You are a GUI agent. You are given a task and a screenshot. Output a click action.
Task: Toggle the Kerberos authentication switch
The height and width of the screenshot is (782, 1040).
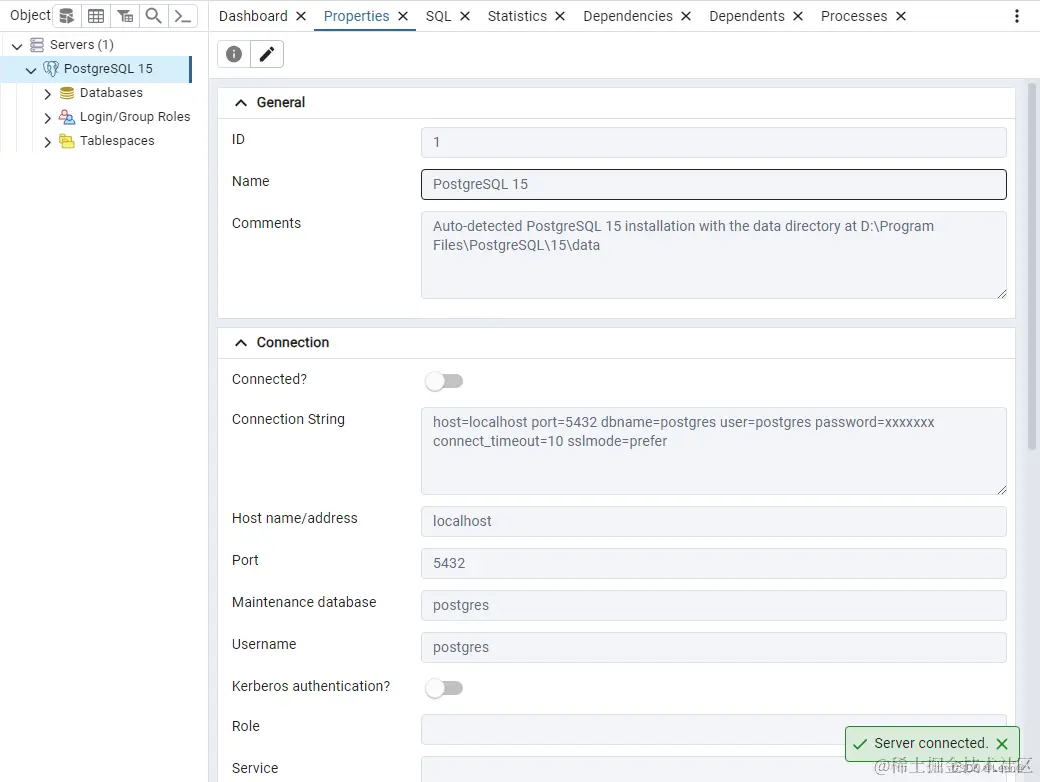(x=444, y=688)
